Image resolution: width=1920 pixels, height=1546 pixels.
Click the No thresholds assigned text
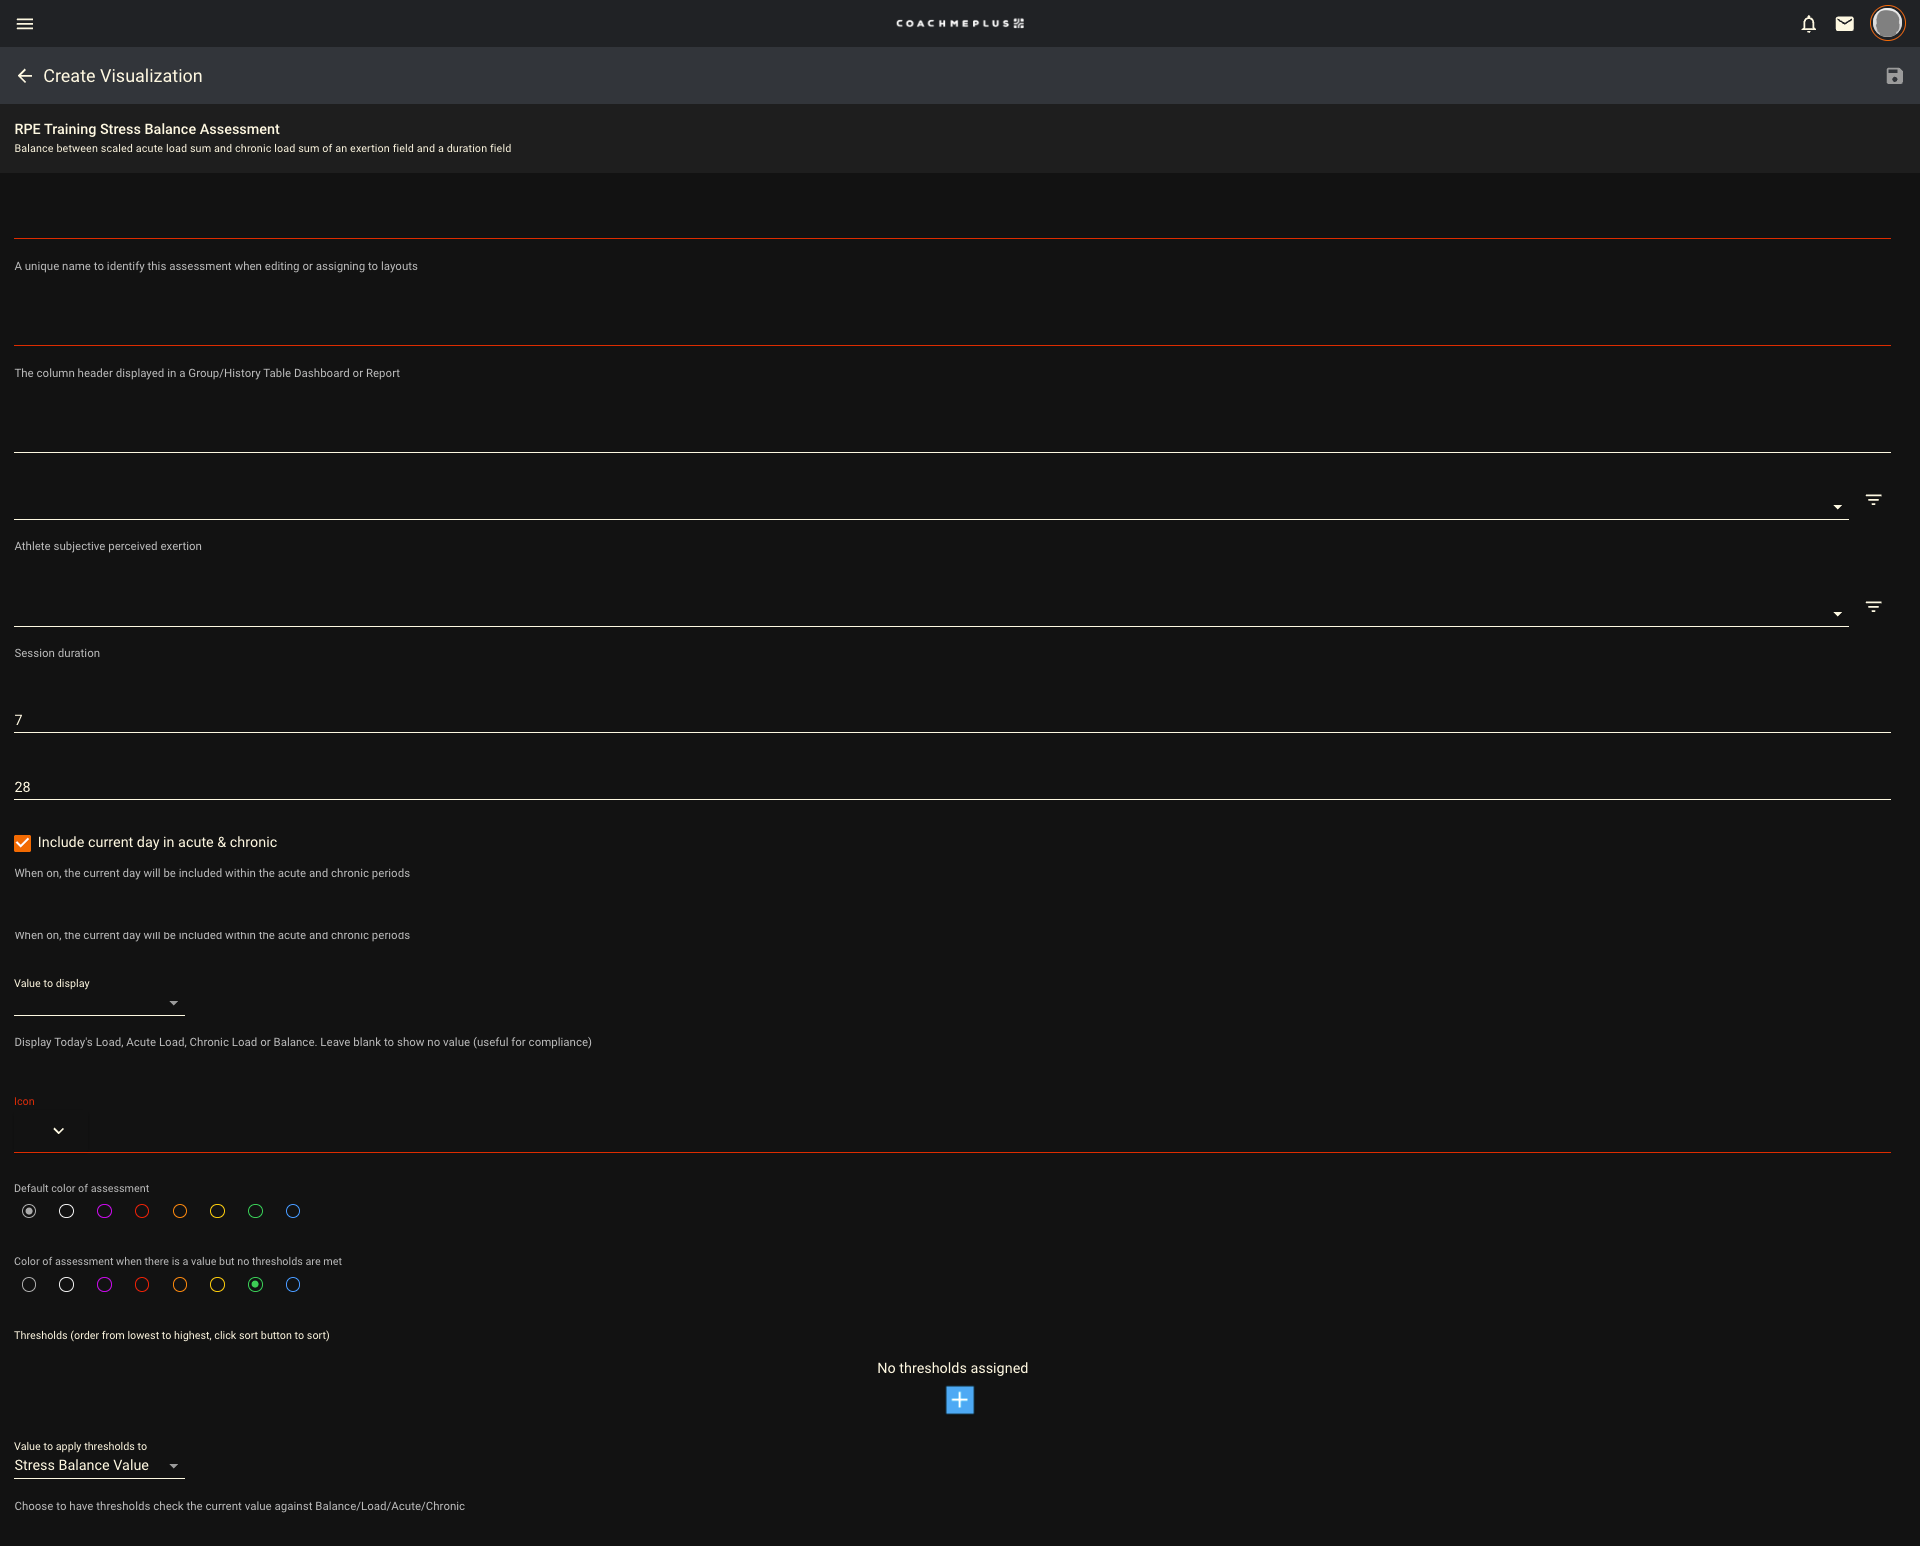(952, 1368)
